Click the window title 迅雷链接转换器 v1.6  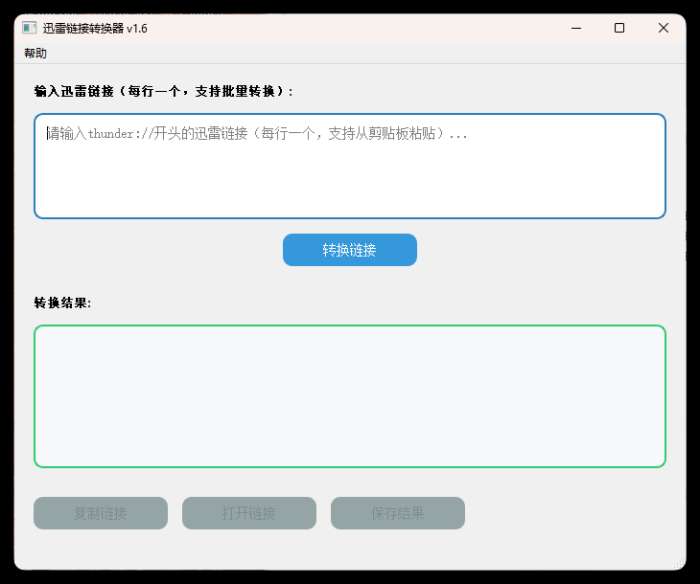95,29
